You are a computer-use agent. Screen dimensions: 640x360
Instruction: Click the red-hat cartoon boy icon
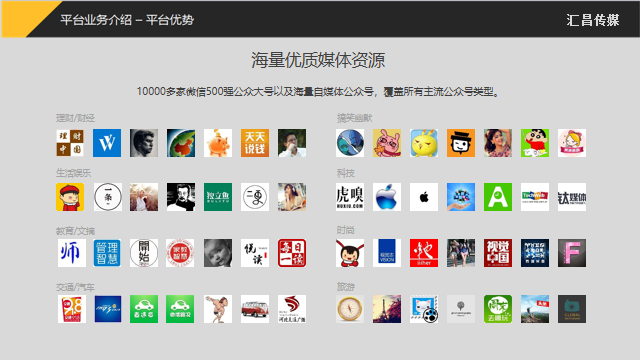pyautogui.click(x=70, y=197)
